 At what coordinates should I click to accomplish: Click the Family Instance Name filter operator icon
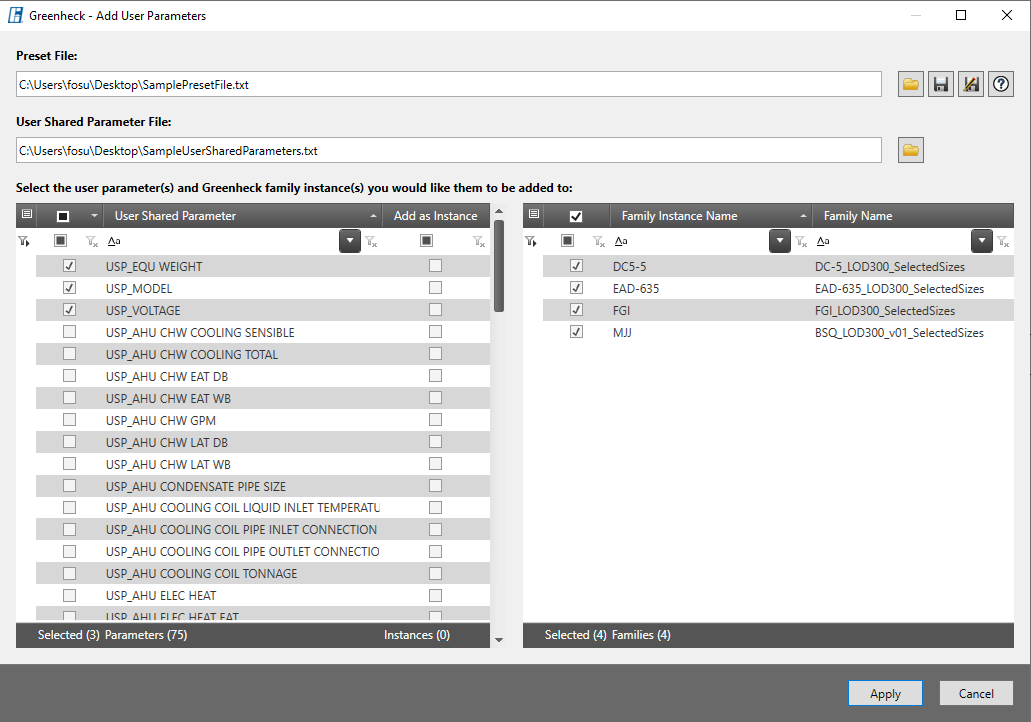click(x=621, y=241)
